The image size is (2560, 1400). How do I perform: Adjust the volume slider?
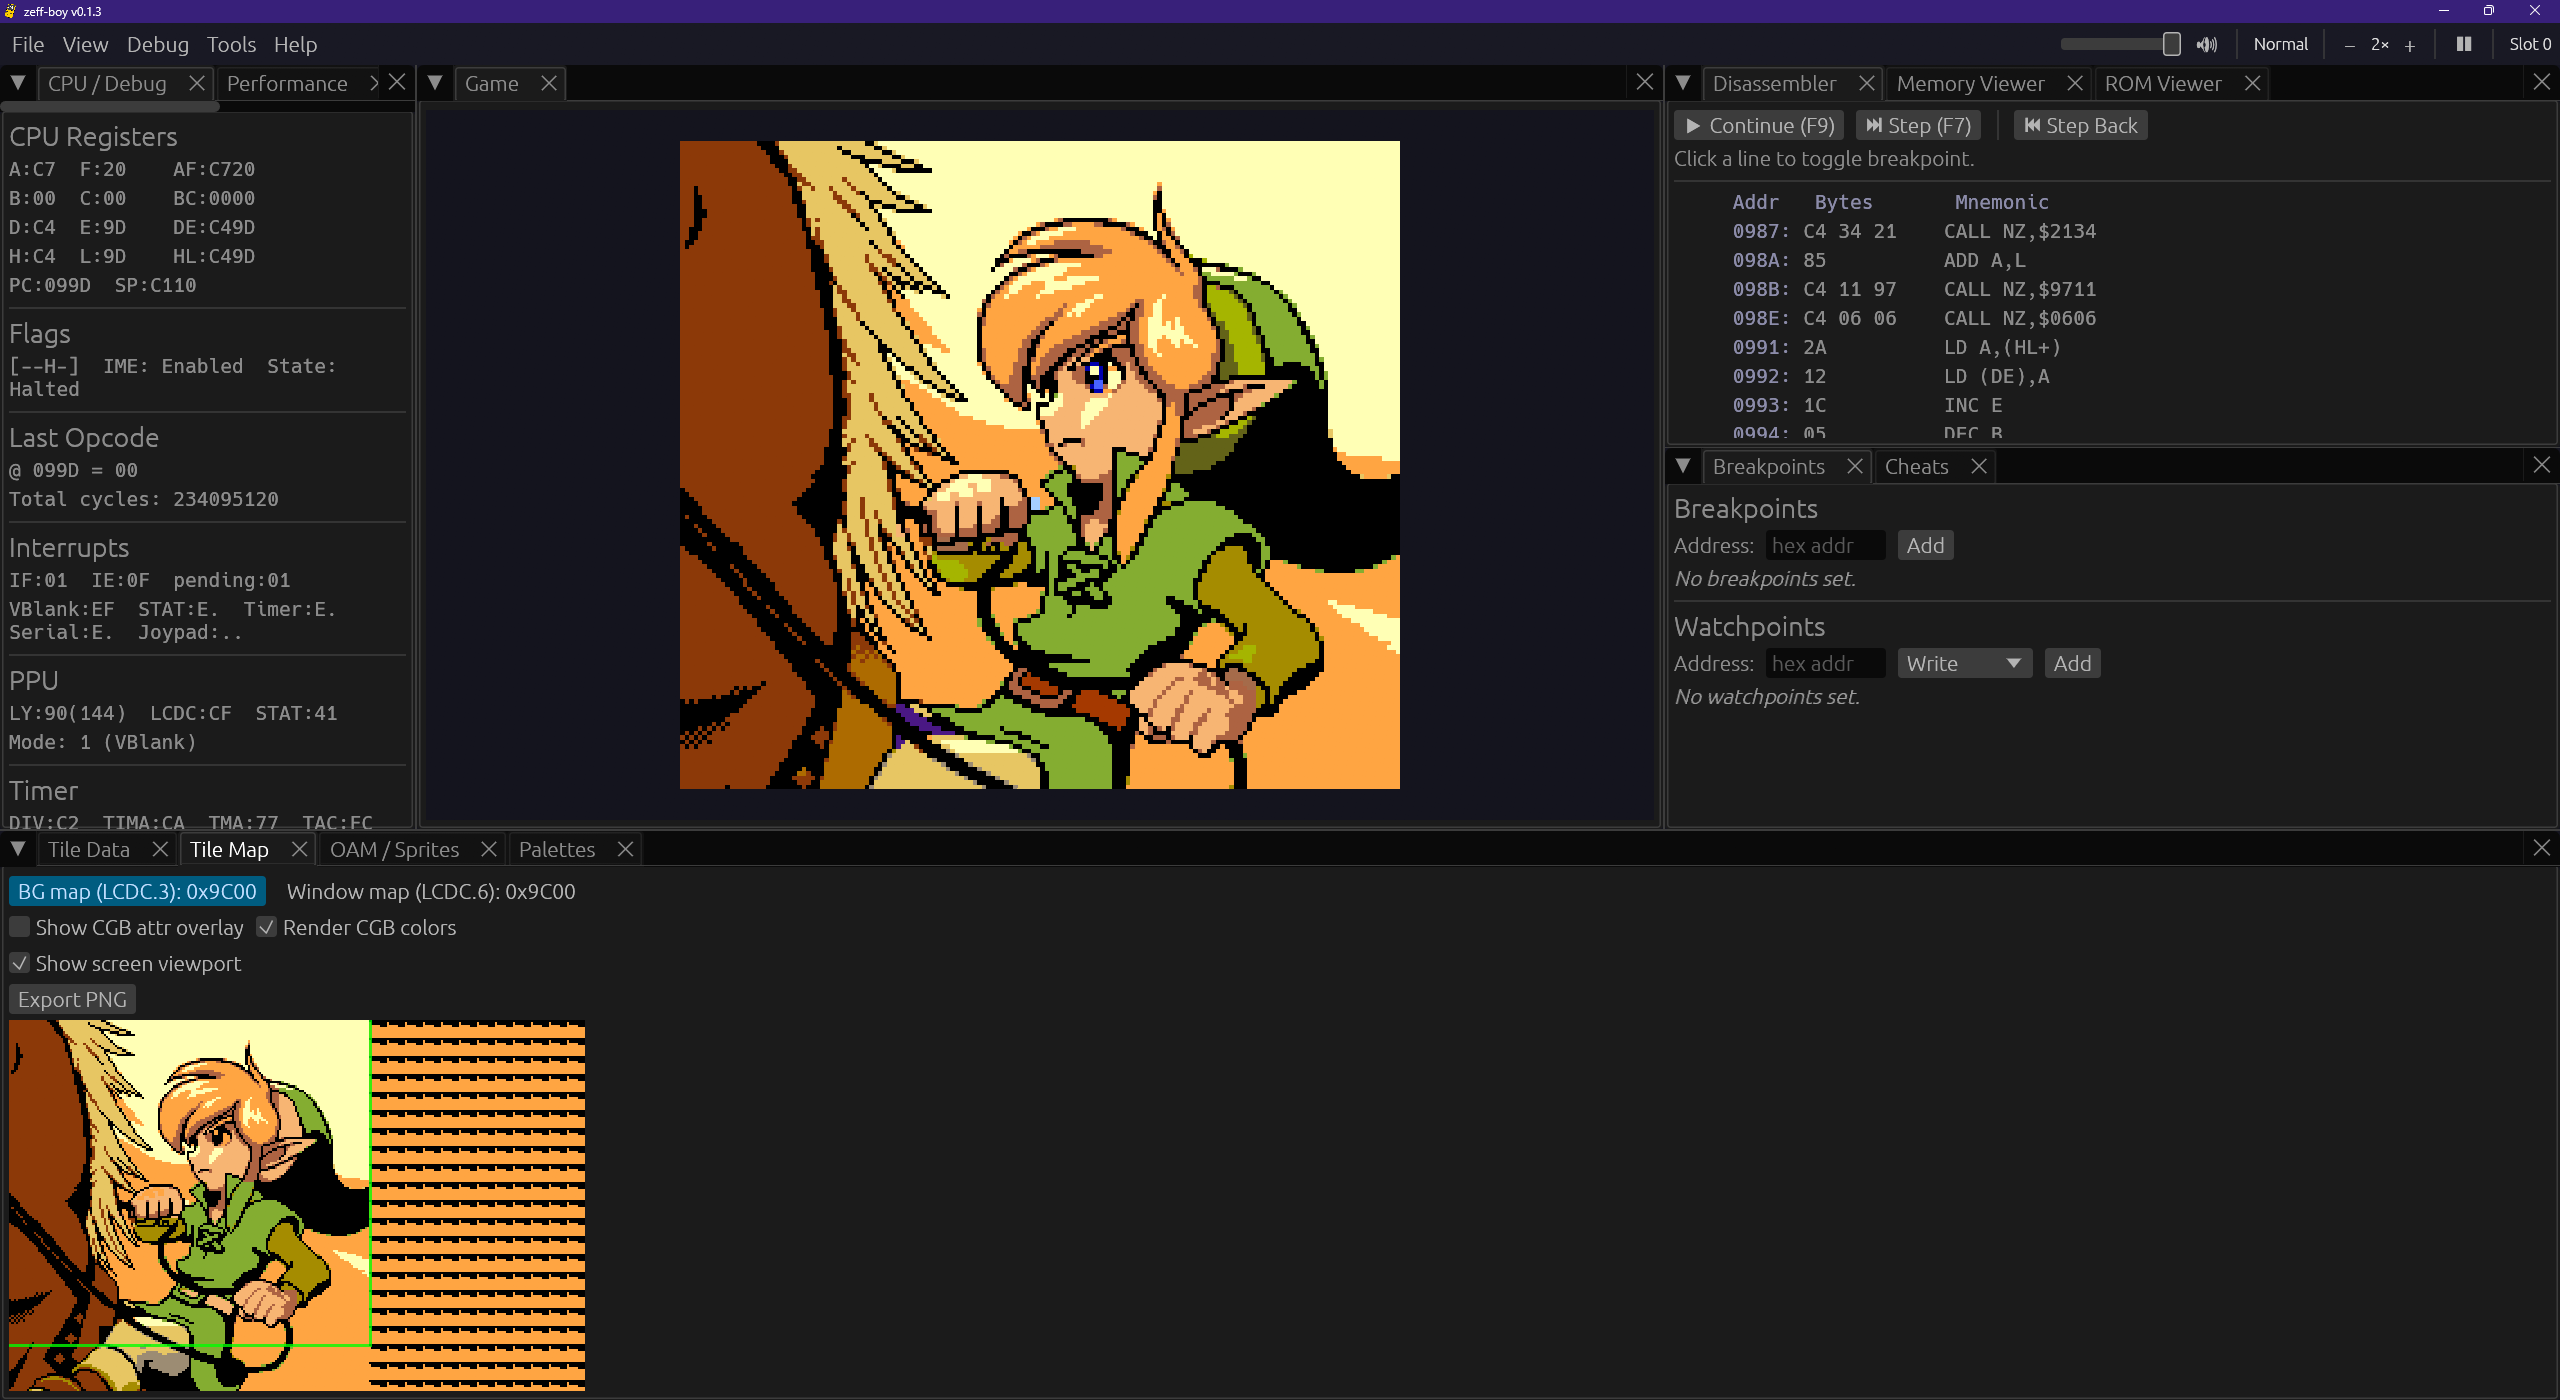(2120, 44)
